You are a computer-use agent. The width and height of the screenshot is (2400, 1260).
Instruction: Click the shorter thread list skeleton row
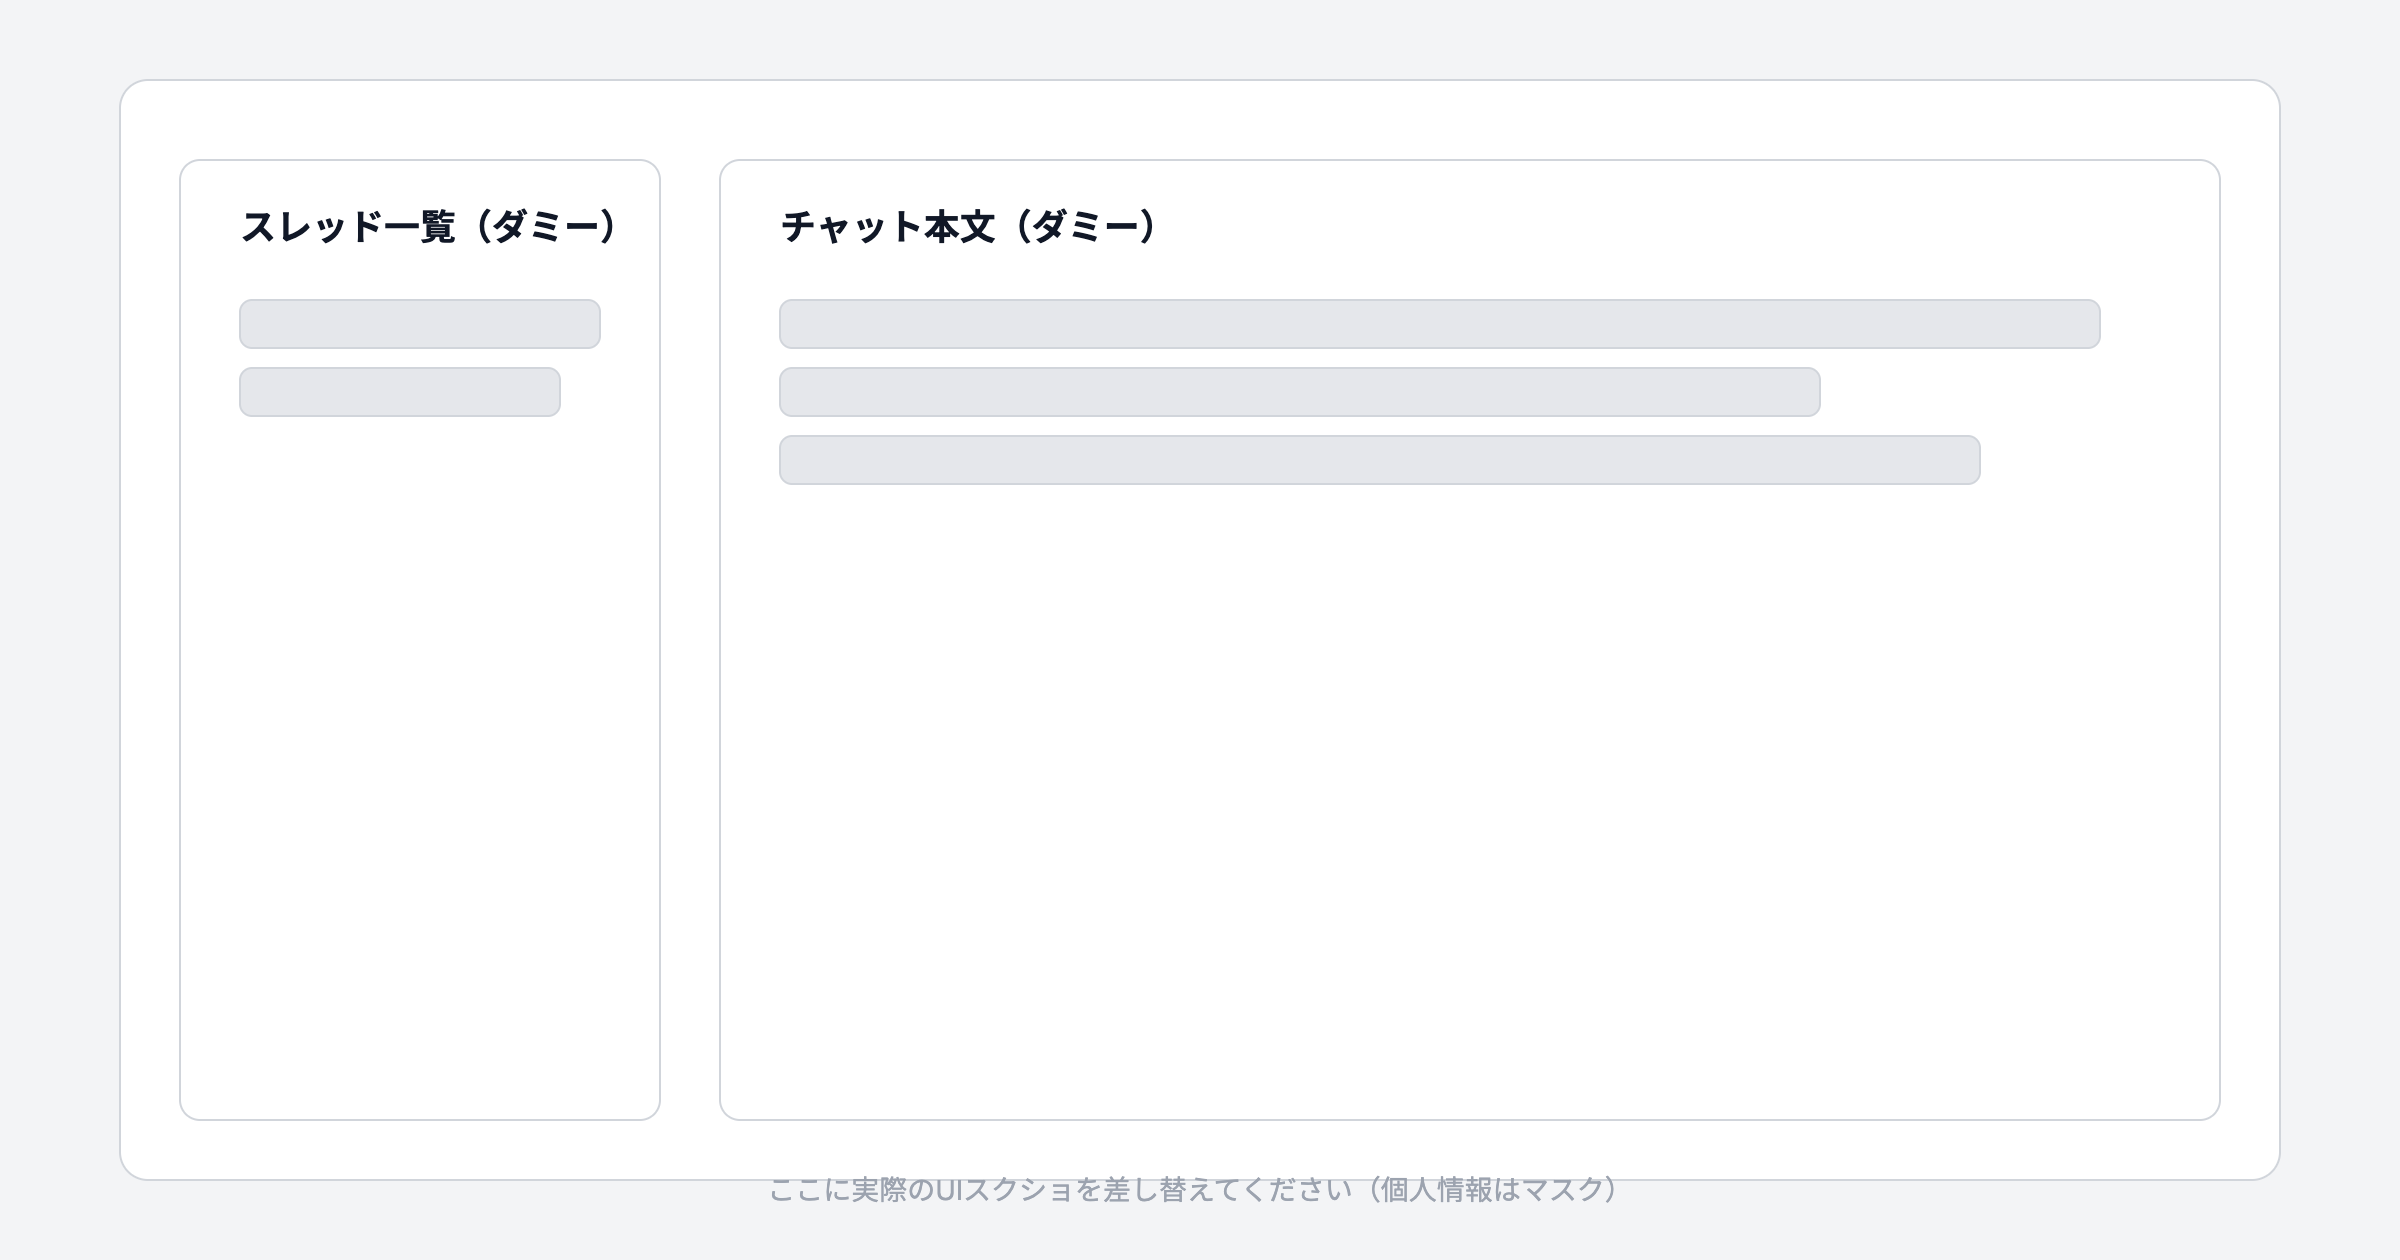[x=399, y=391]
